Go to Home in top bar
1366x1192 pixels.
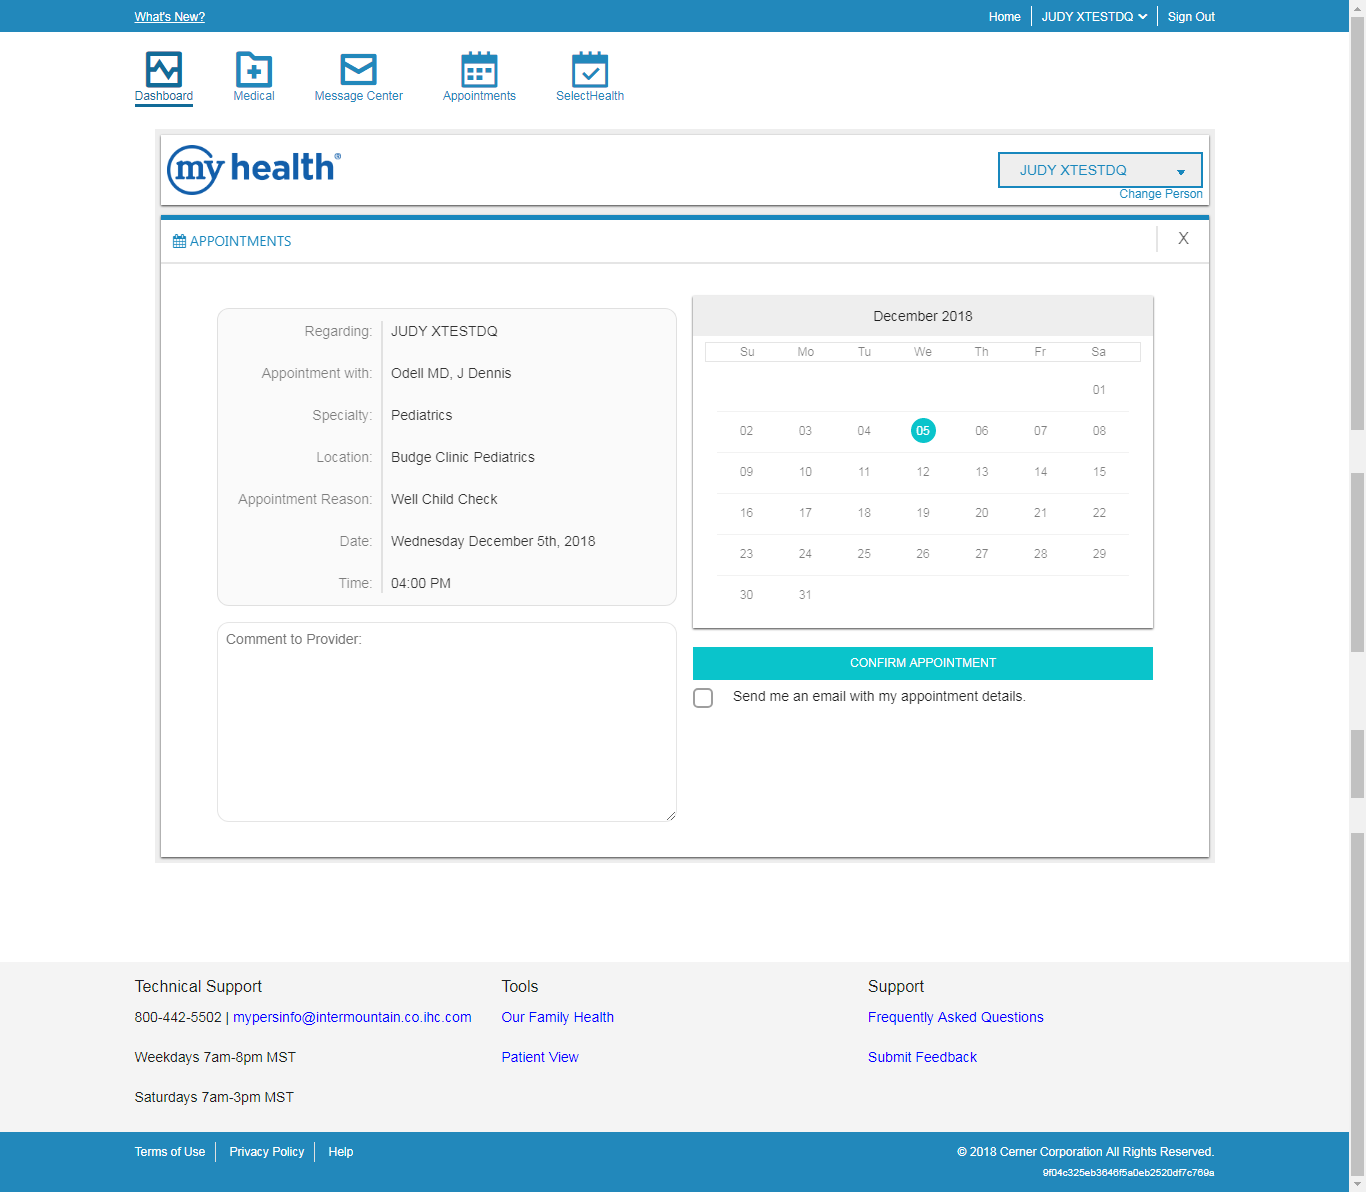(1004, 17)
